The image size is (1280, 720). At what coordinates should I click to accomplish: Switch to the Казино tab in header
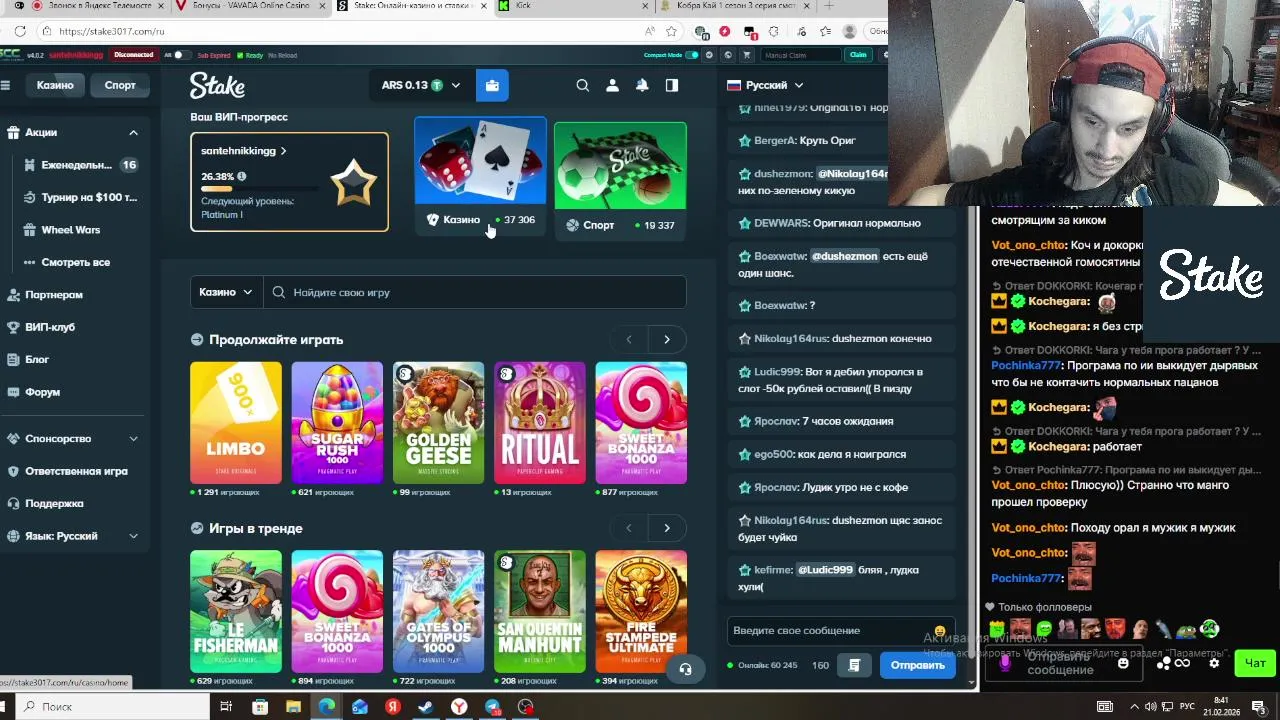[55, 85]
